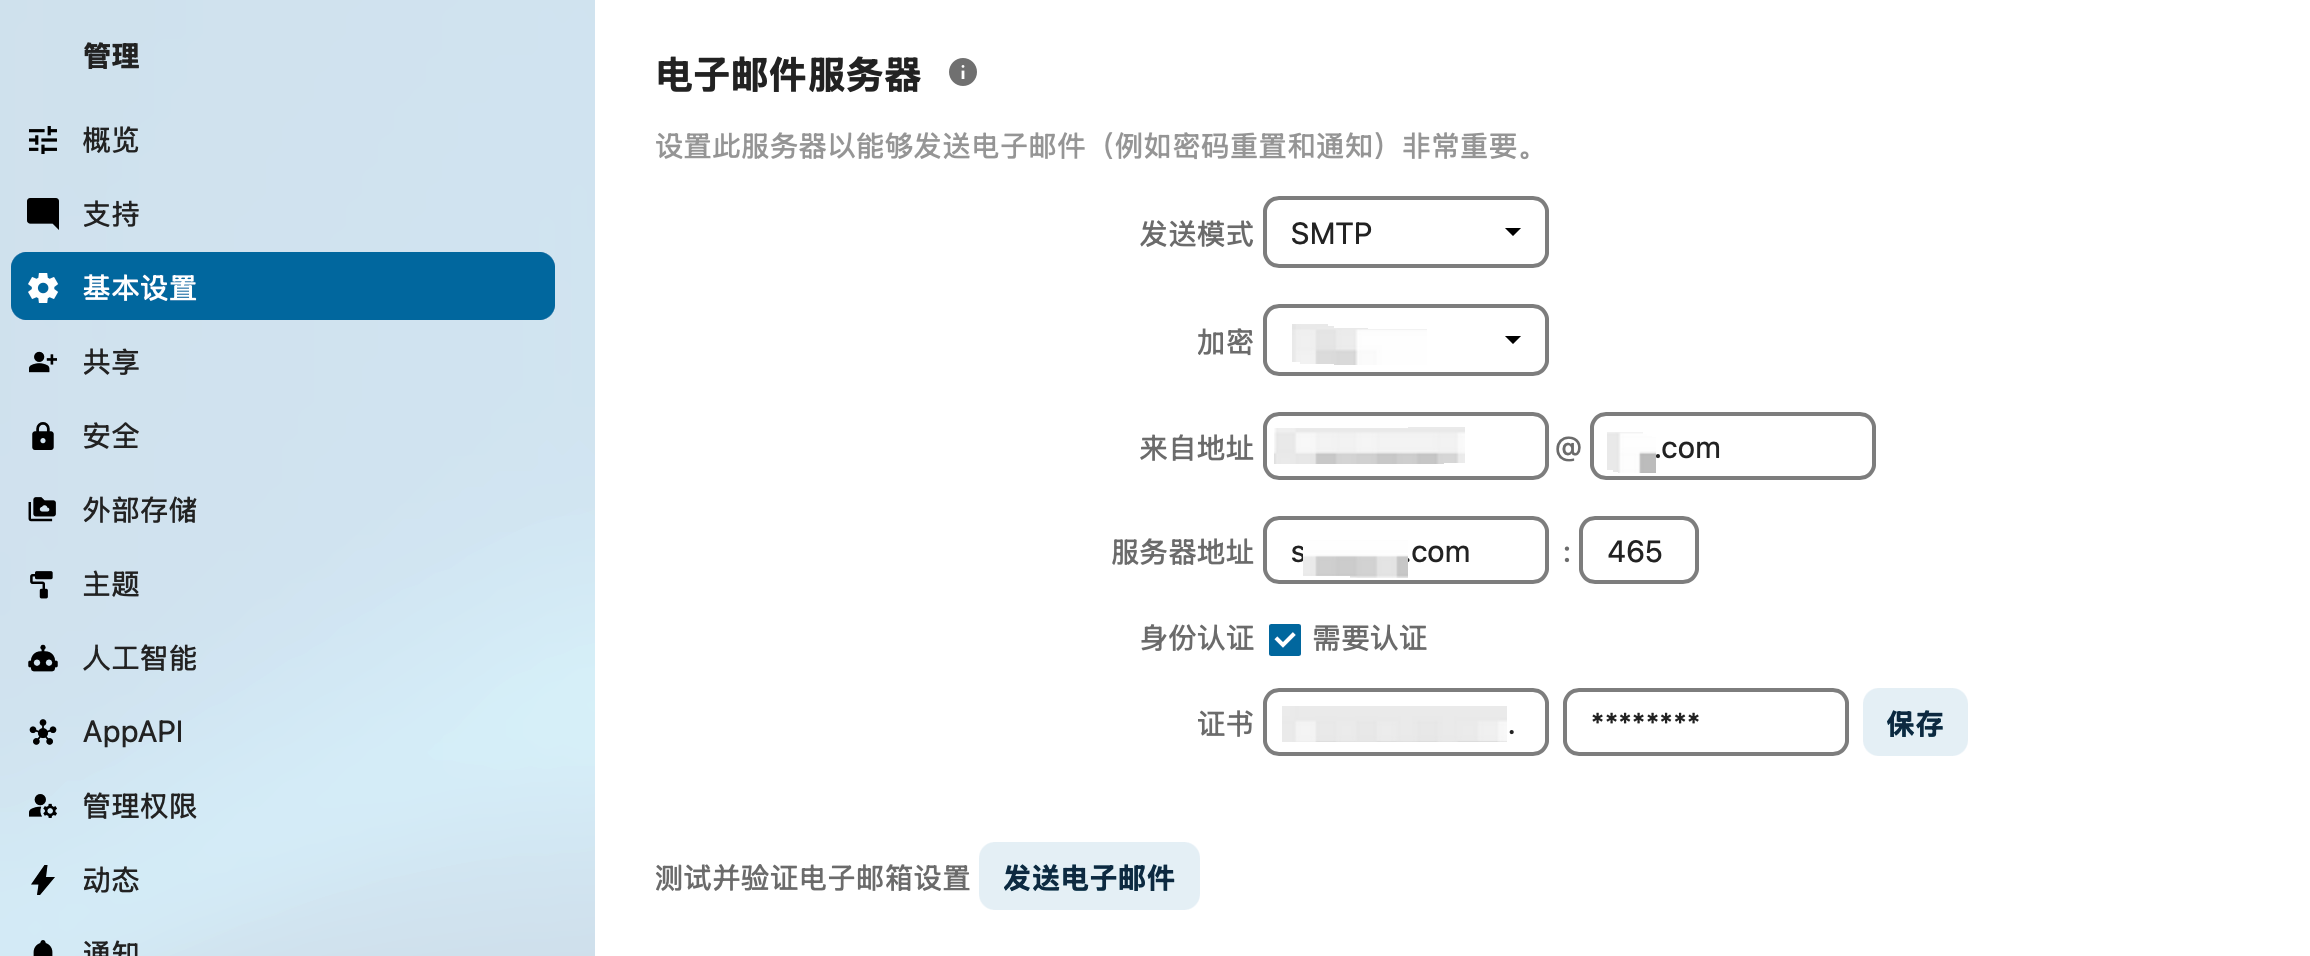The height and width of the screenshot is (956, 2310).
Task: Click the 概览 sliders icon in sidebar
Action: coord(43,140)
